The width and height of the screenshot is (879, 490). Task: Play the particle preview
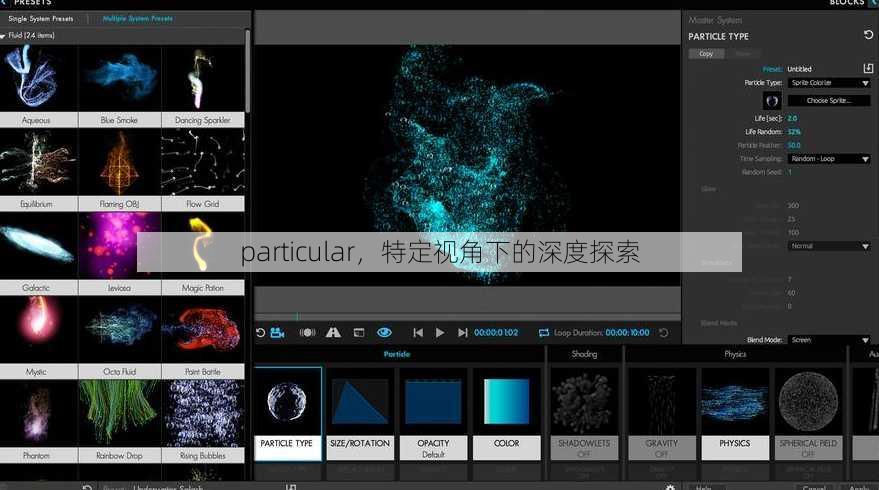[x=440, y=332]
